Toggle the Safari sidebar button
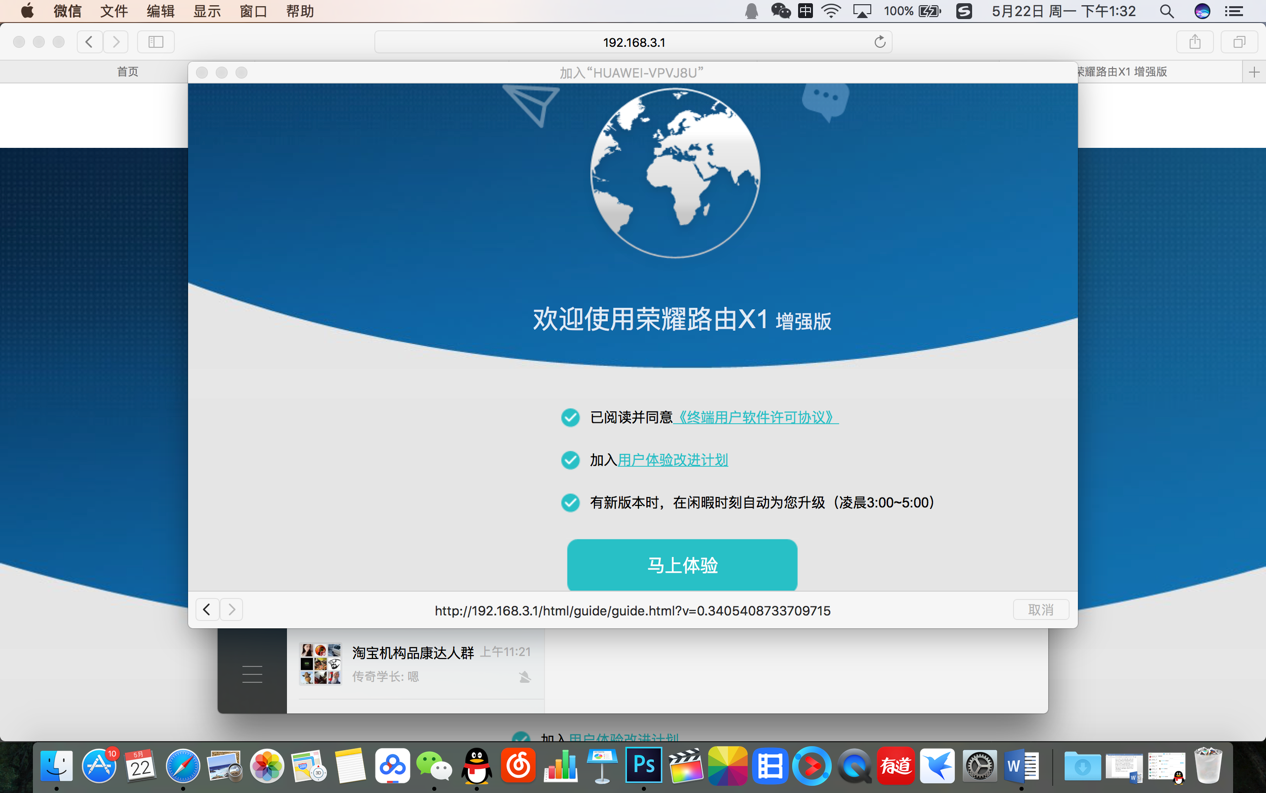The height and width of the screenshot is (793, 1266). click(156, 42)
